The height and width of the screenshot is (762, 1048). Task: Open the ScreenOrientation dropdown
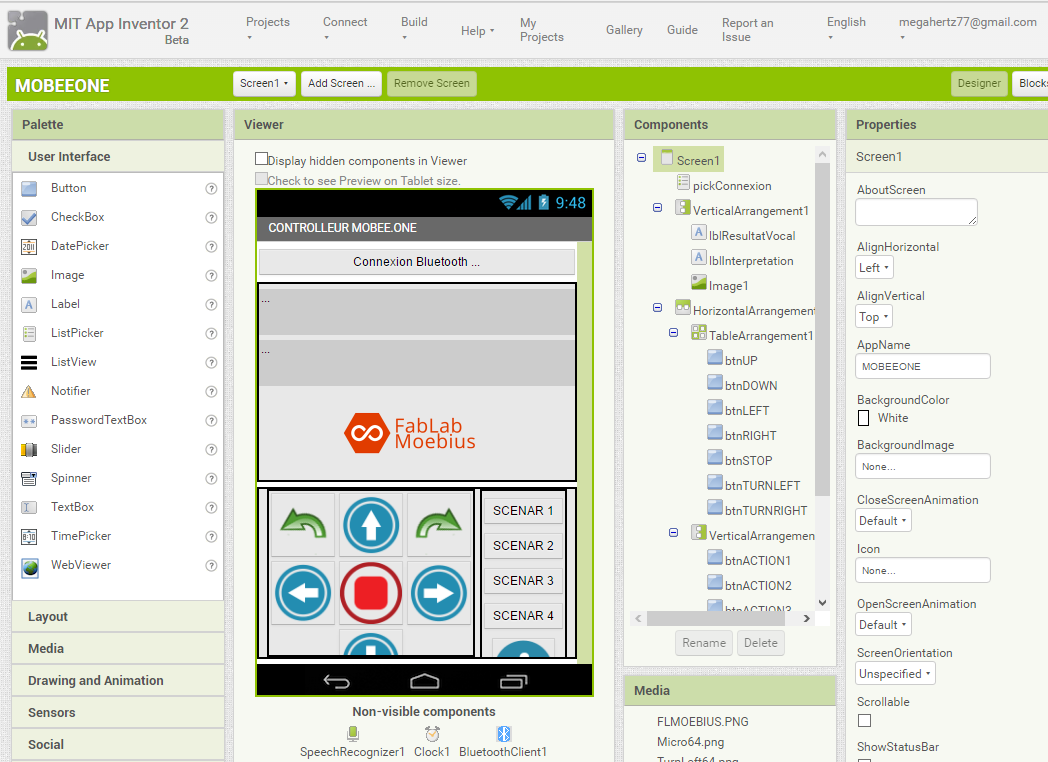coord(895,674)
